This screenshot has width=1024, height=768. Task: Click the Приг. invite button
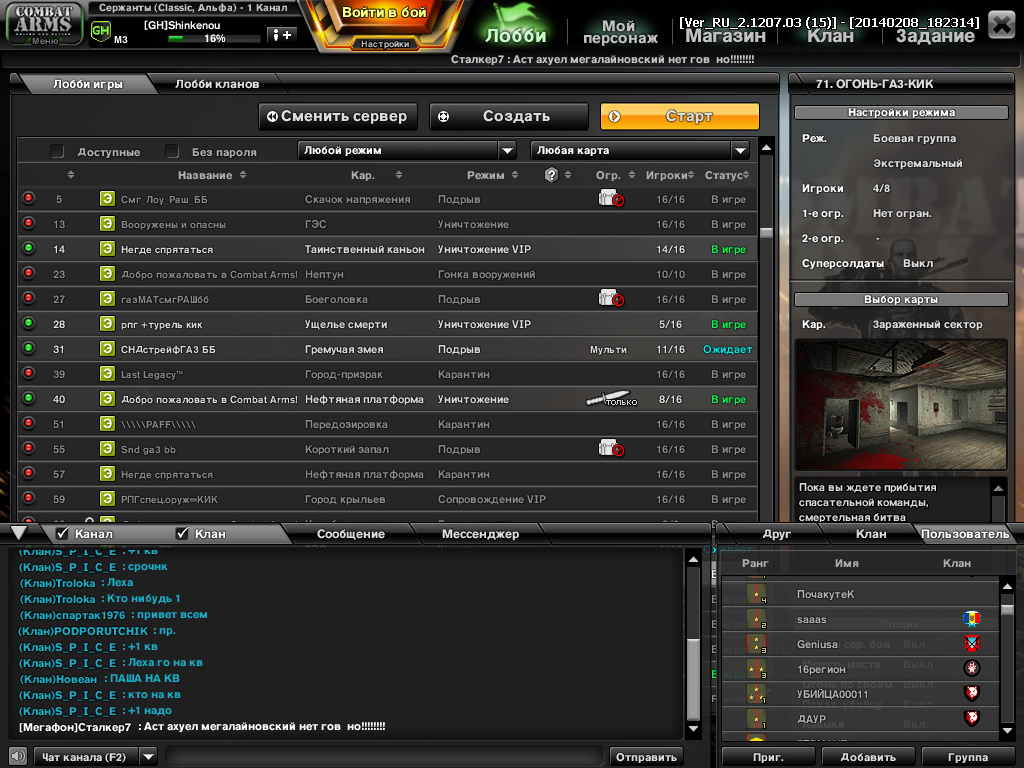[x=768, y=757]
